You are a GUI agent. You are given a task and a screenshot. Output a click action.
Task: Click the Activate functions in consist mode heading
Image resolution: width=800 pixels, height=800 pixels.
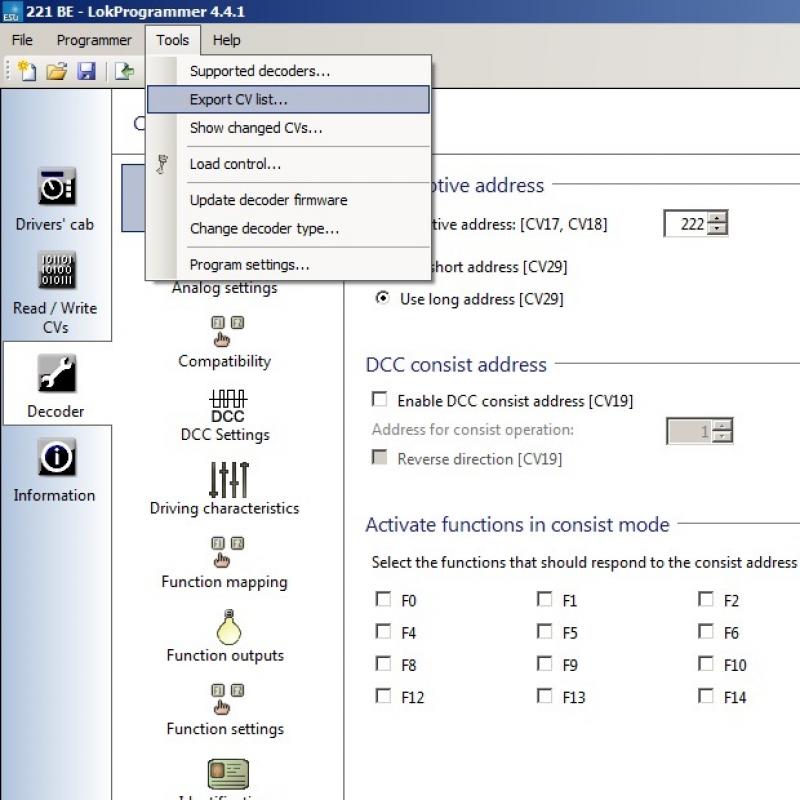pos(517,524)
